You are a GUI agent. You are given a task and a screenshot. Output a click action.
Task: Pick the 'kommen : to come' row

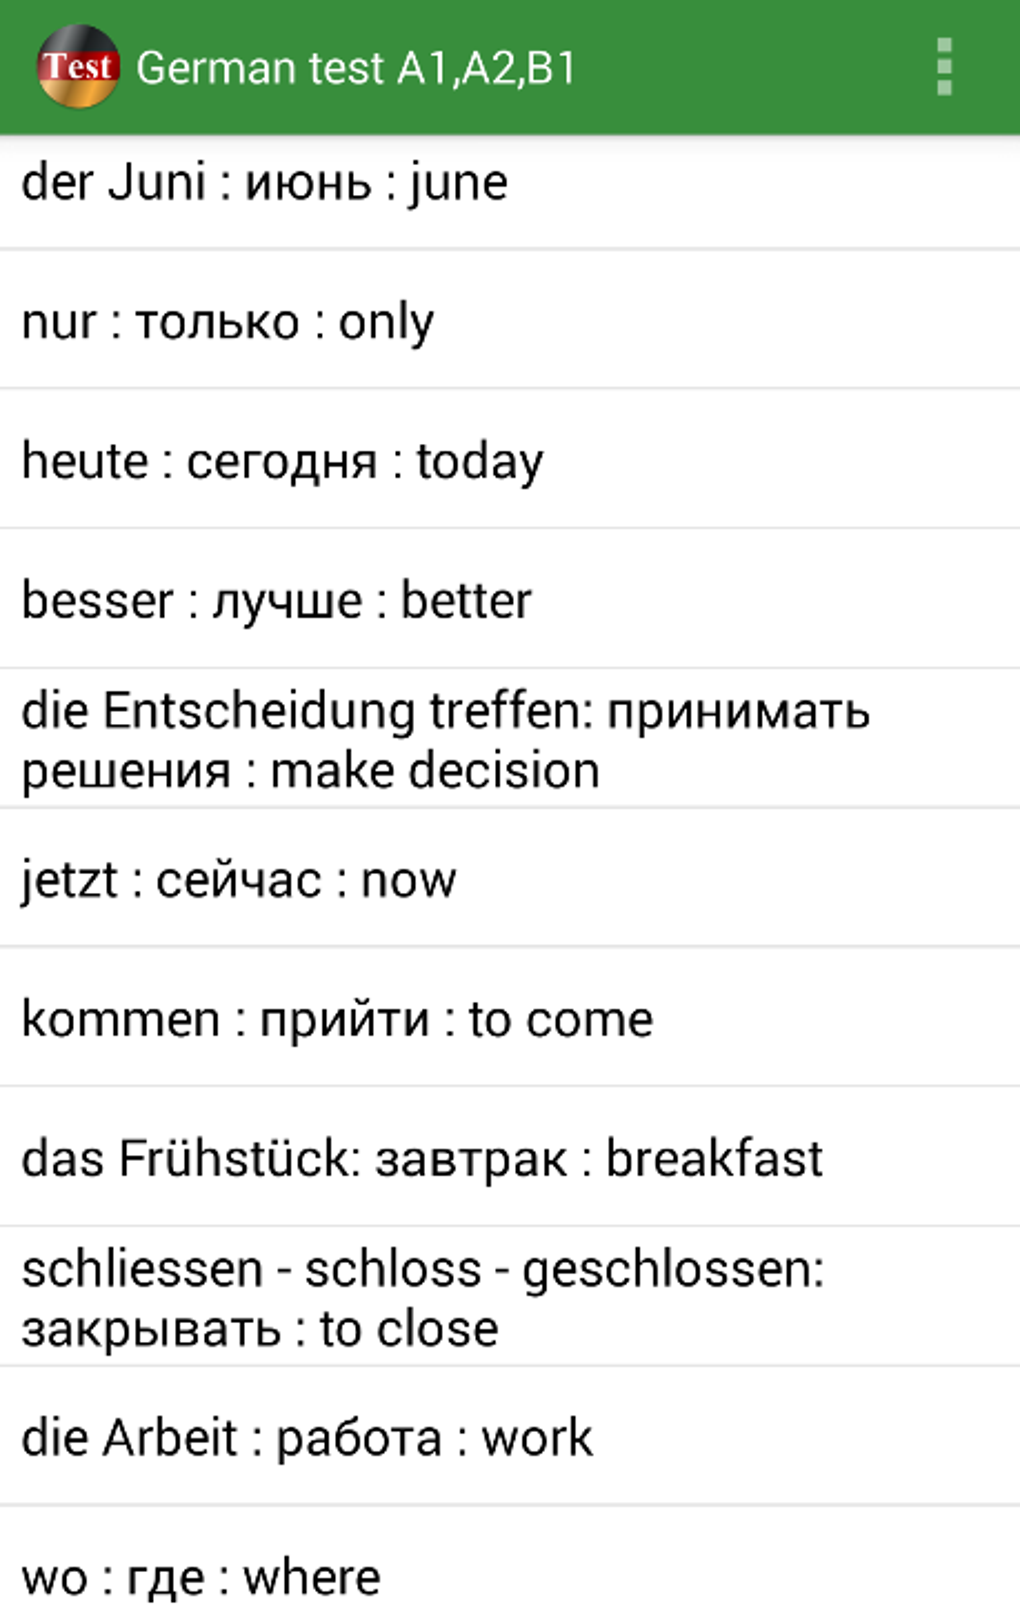[x=337, y=1020]
